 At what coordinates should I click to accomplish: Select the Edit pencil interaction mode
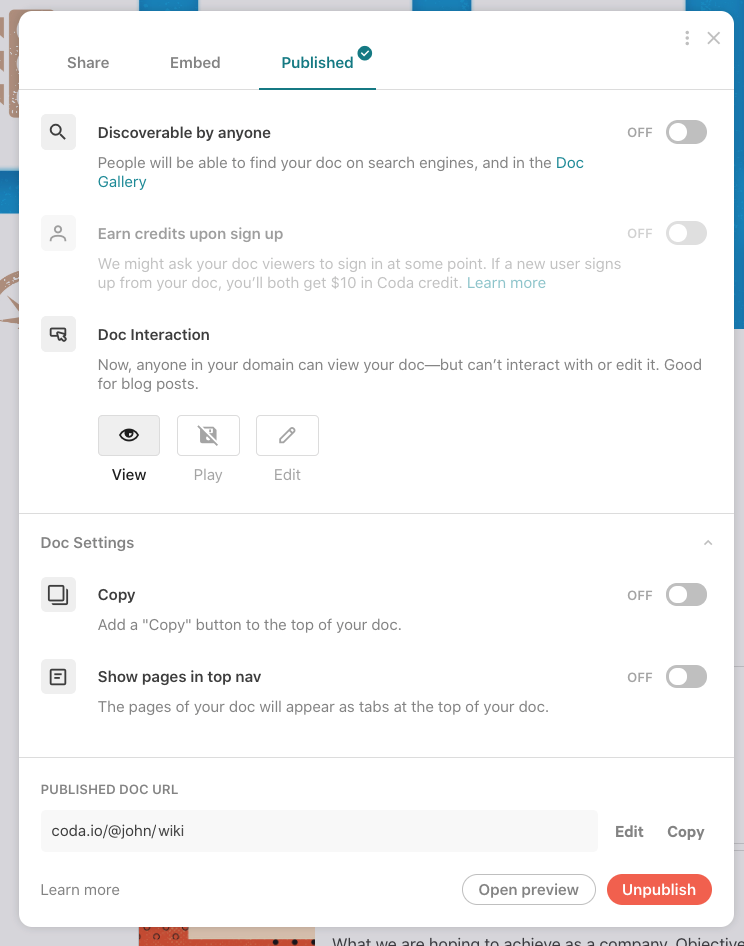tap(287, 435)
